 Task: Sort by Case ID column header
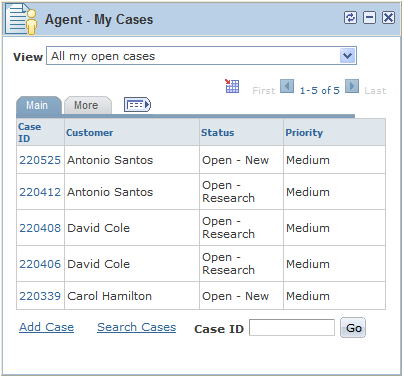(30, 132)
